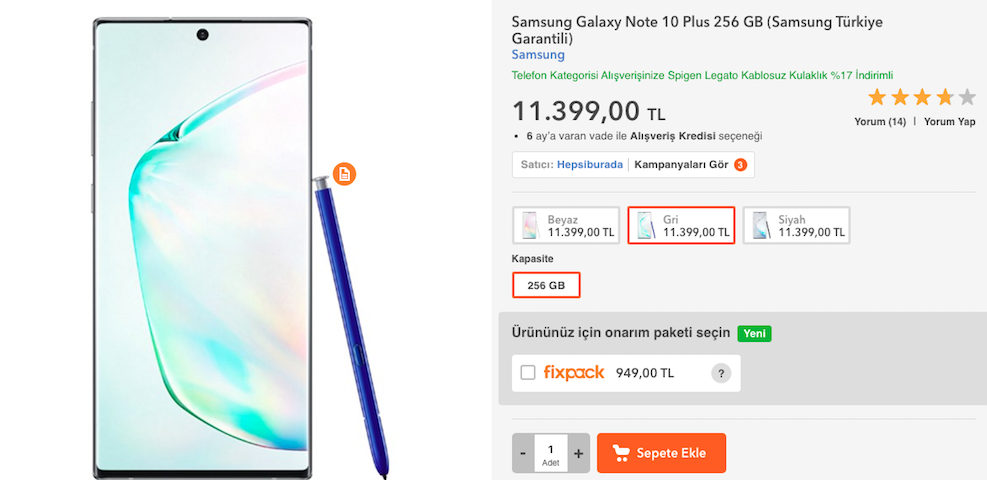Click the fixpack logo

[x=574, y=373]
